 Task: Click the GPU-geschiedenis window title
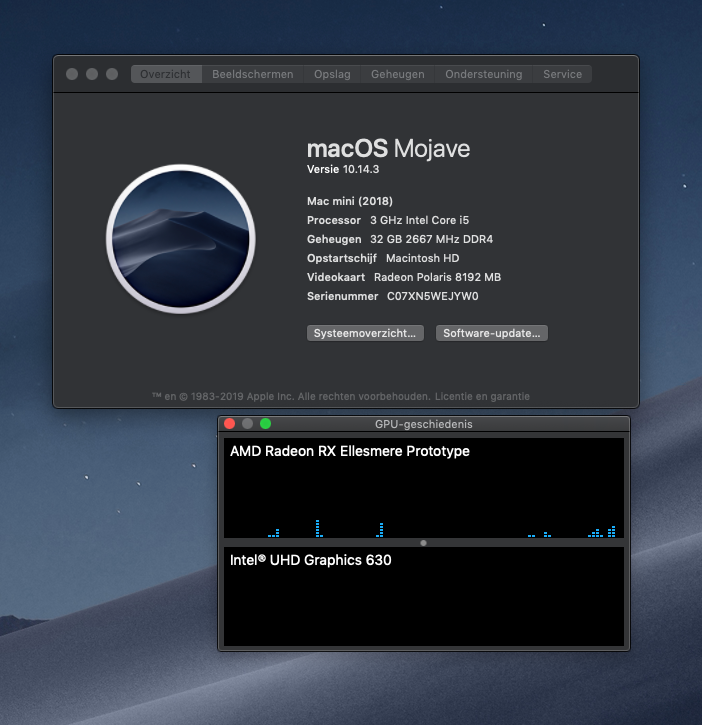coord(424,424)
